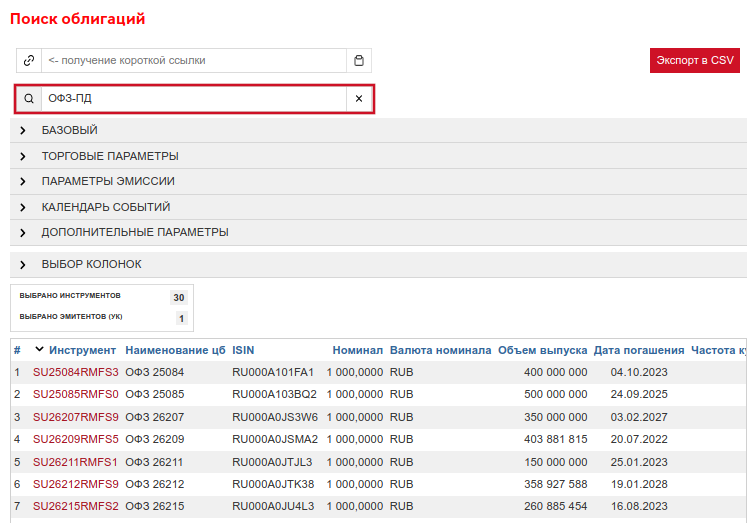Open SU26215RMFS2 instrument link
The width and height of the screenshot is (753, 523).
click(x=75, y=506)
